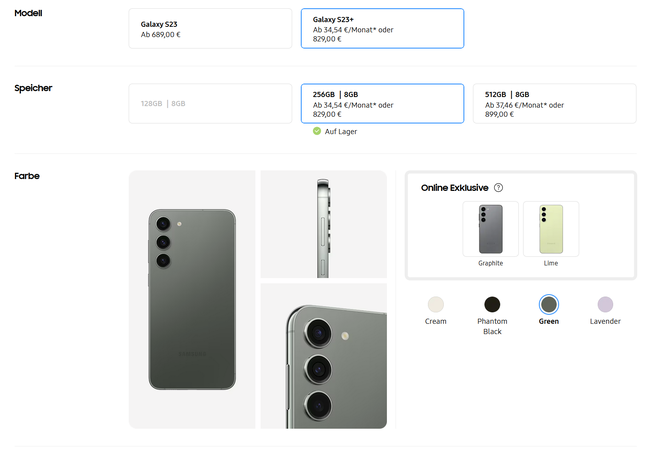Pick the Cream color swatch
Screen dimensions: 653x450
[435, 304]
